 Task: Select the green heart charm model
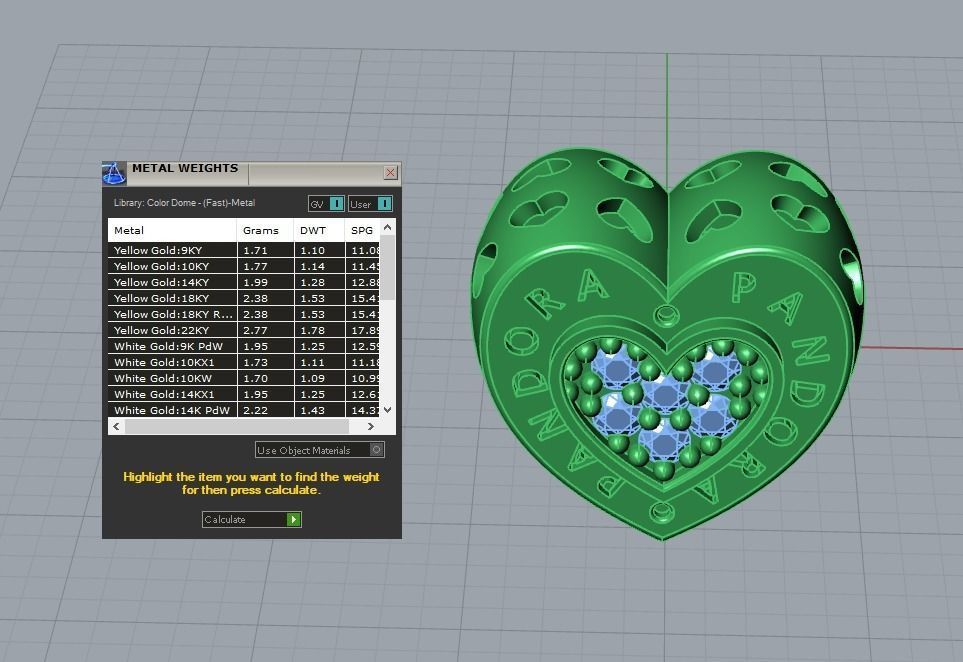coord(666,343)
